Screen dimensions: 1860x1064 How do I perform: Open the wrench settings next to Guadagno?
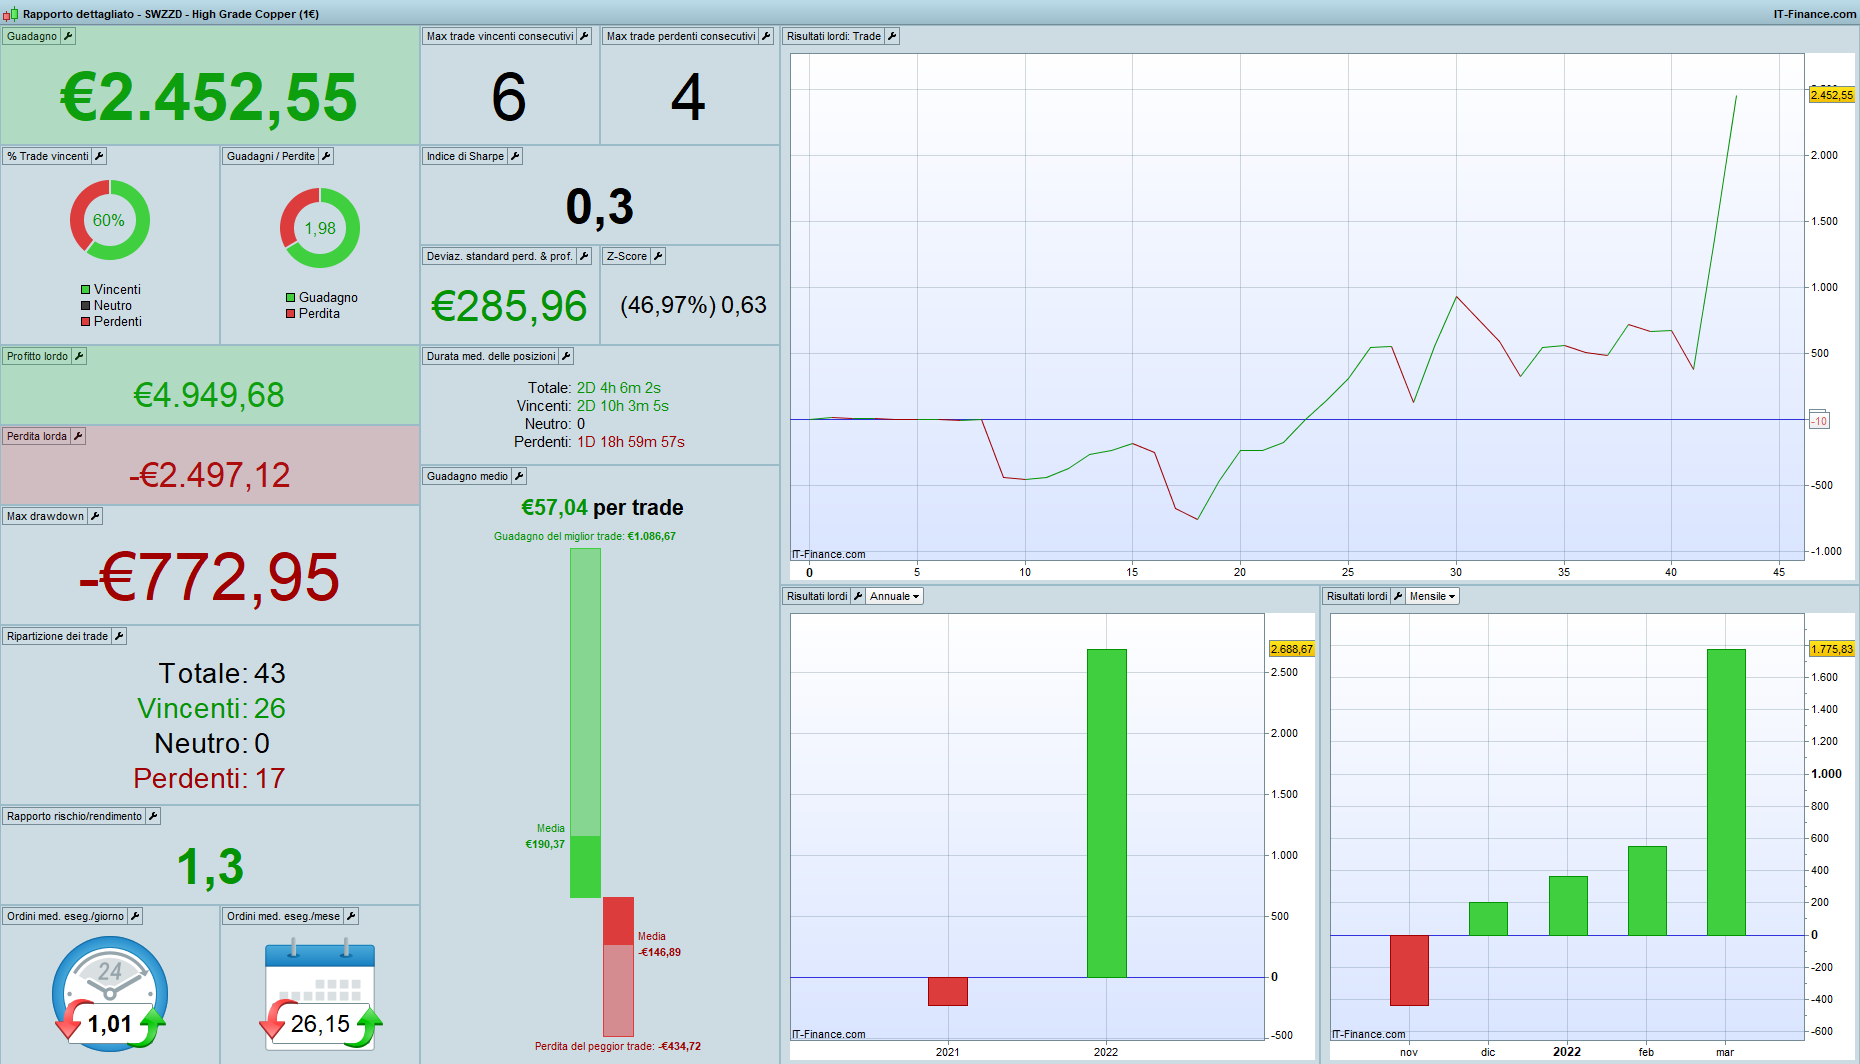68,36
